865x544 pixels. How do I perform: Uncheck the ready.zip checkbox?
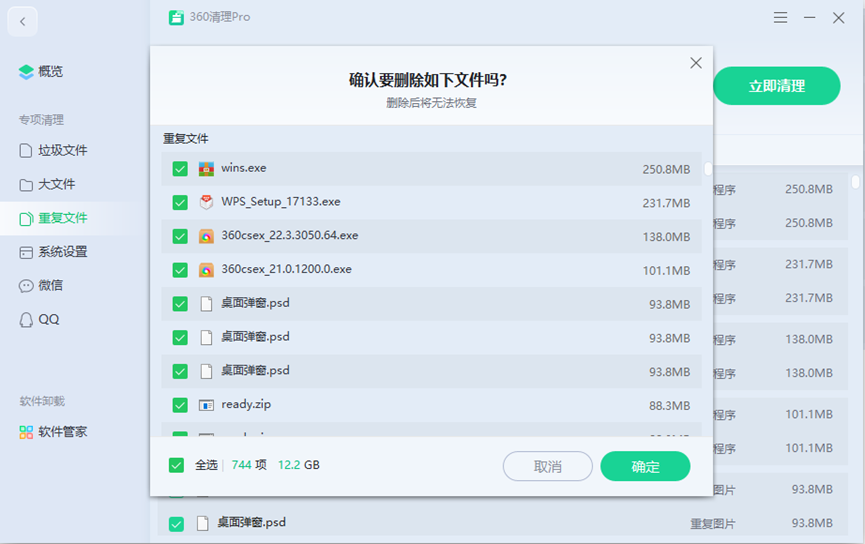point(180,406)
